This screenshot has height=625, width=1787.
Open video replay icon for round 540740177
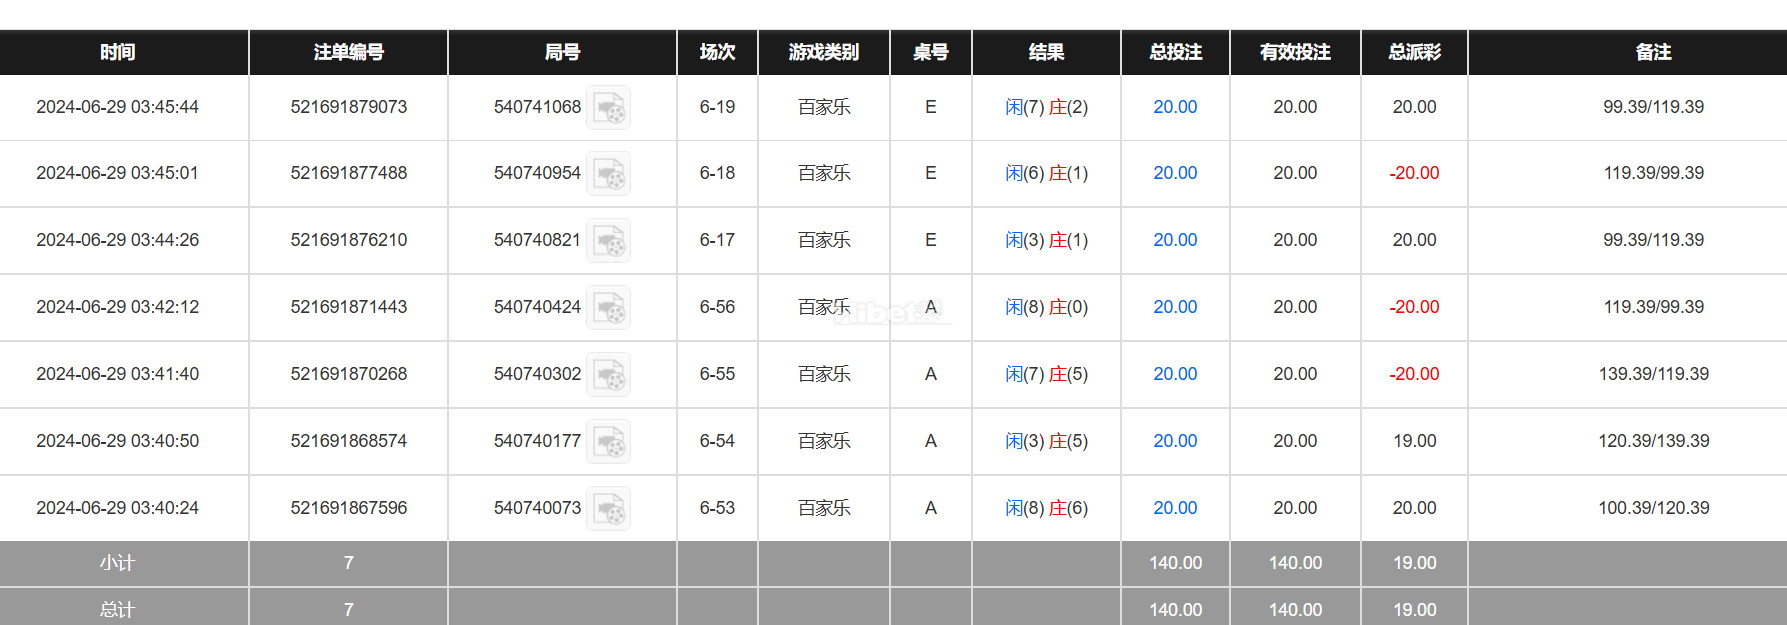608,442
